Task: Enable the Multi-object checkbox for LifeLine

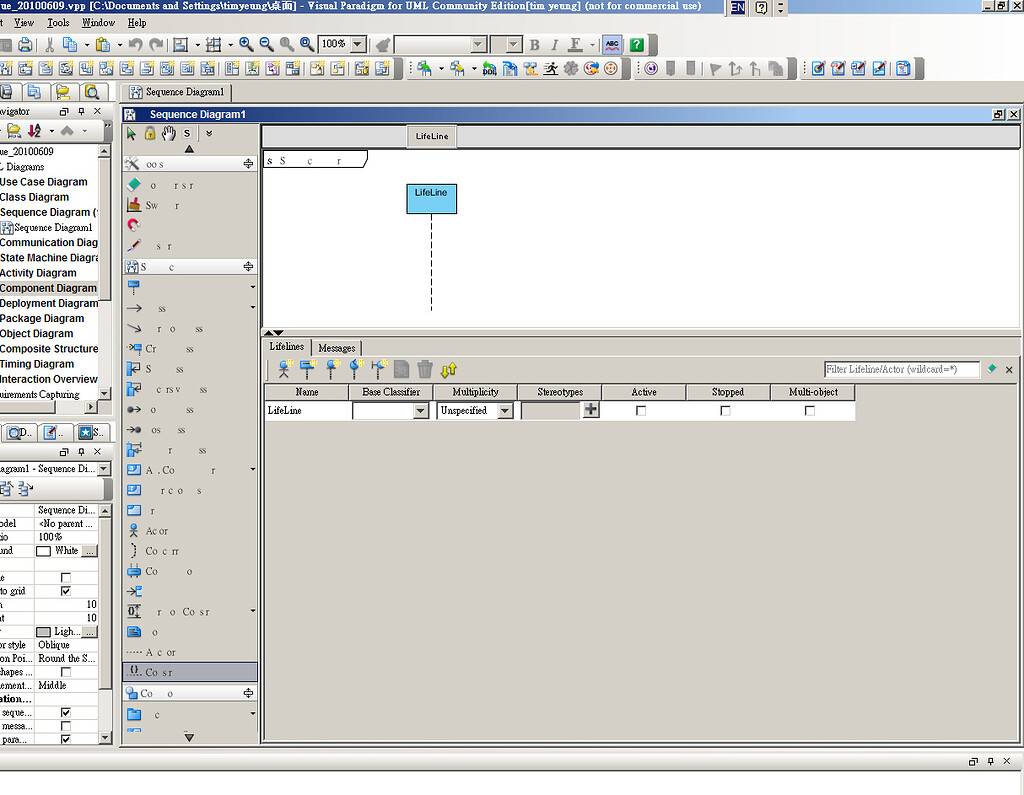Action: click(x=810, y=411)
